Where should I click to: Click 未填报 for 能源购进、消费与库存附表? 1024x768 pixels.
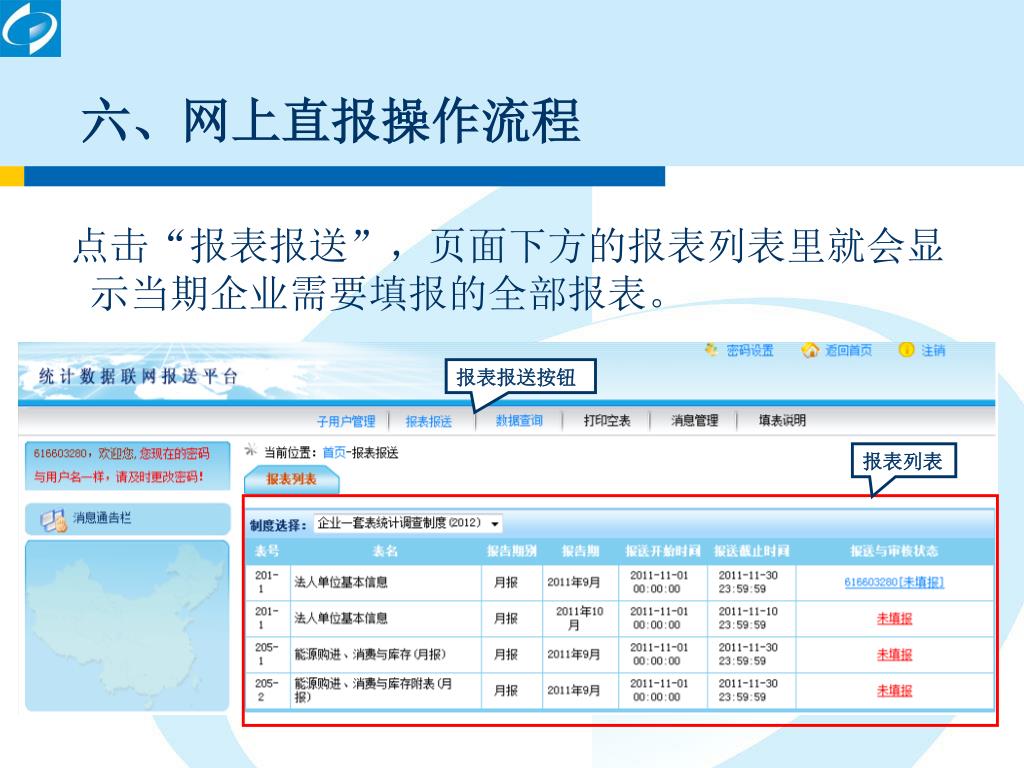point(894,690)
